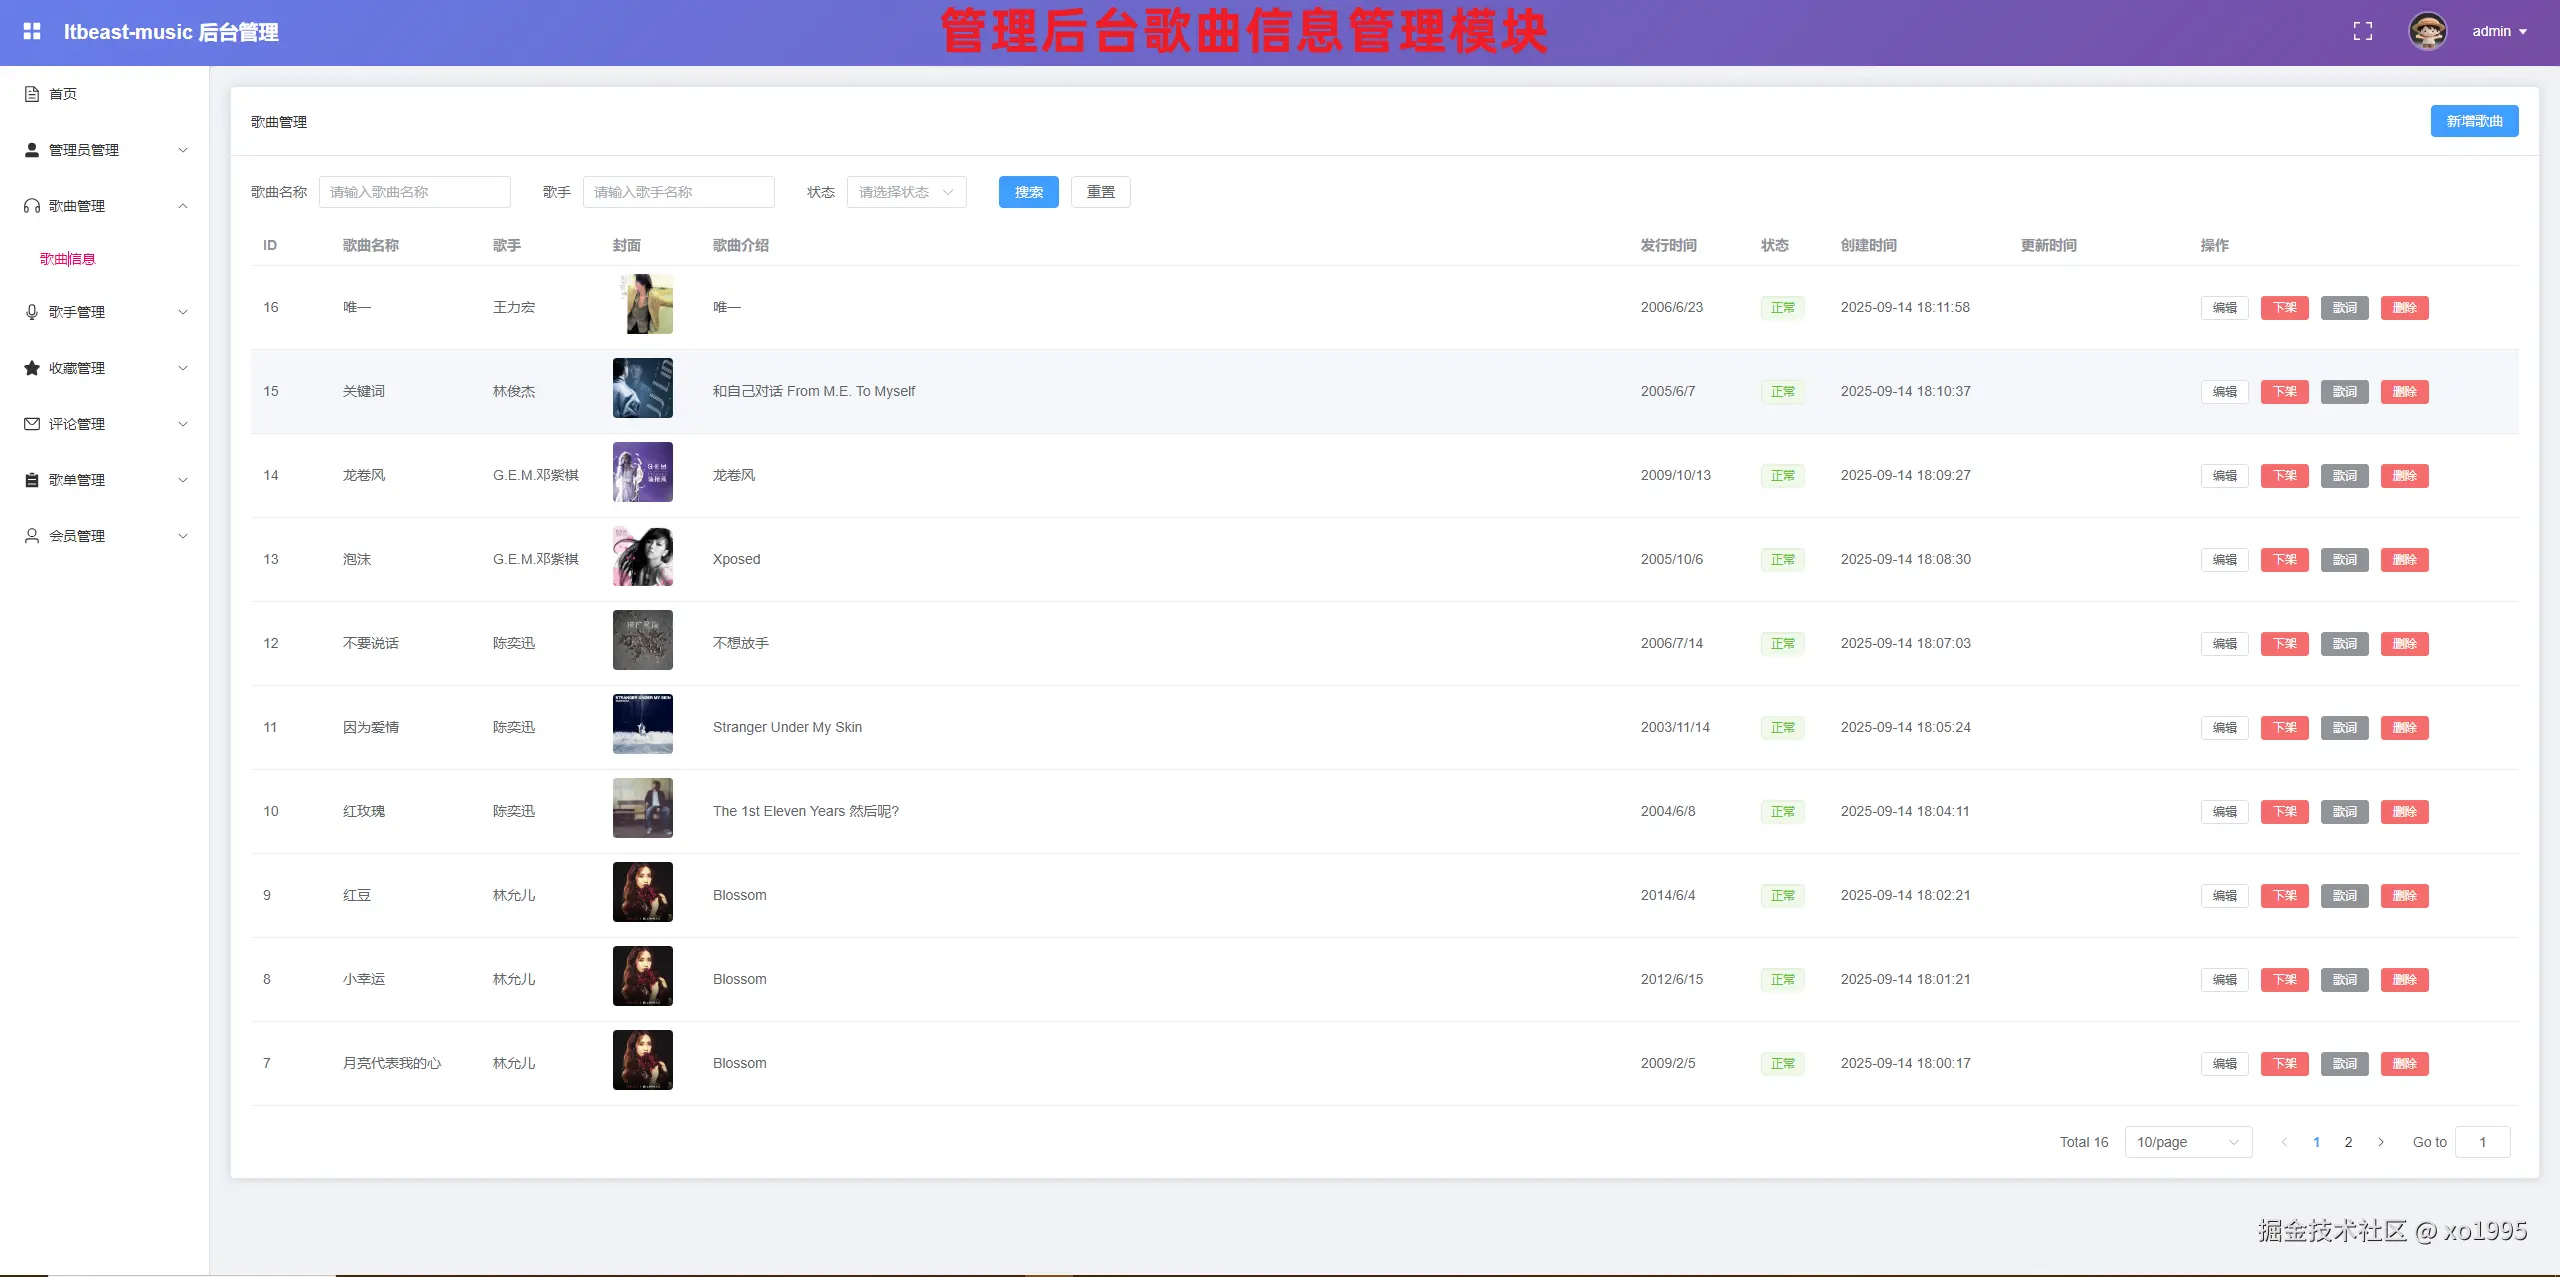Click the grid menu icon beside Itbeast-music
This screenshot has height=1277, width=2560.
pos(32,31)
